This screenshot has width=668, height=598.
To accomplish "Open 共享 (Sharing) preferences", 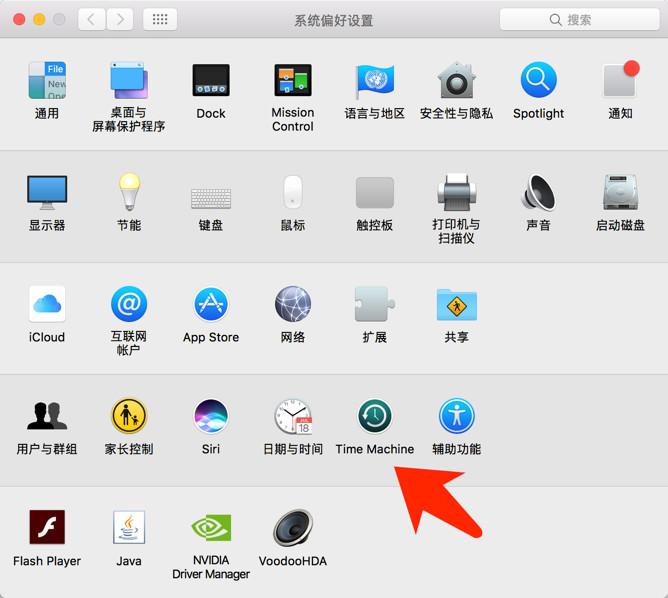I will point(456,305).
